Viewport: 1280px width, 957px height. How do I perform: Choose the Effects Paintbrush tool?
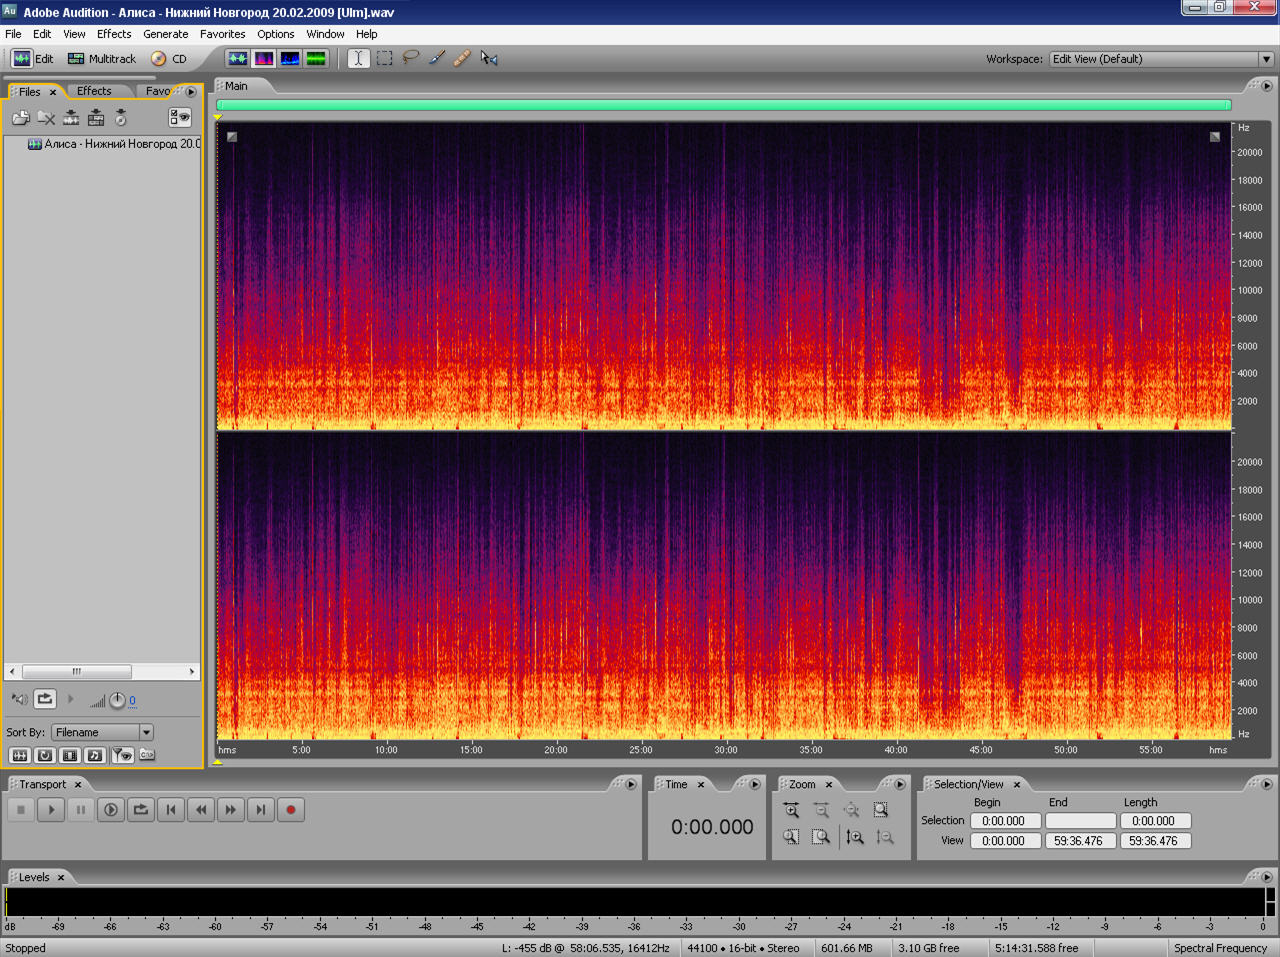pos(437,58)
